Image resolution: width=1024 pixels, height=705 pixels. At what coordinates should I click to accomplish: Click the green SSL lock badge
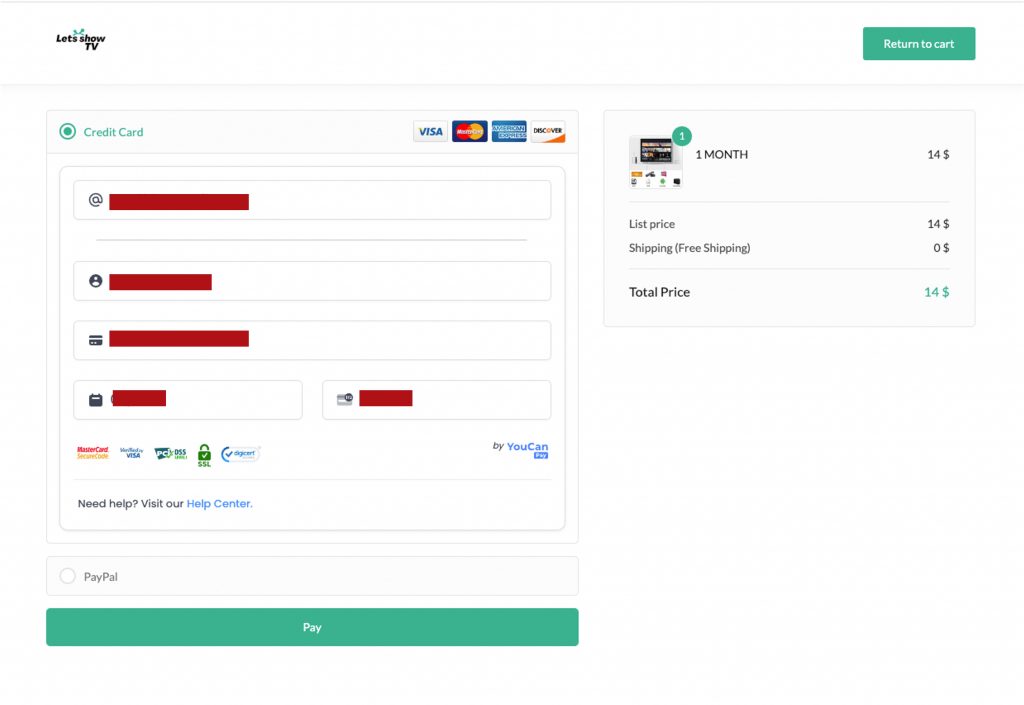204,456
